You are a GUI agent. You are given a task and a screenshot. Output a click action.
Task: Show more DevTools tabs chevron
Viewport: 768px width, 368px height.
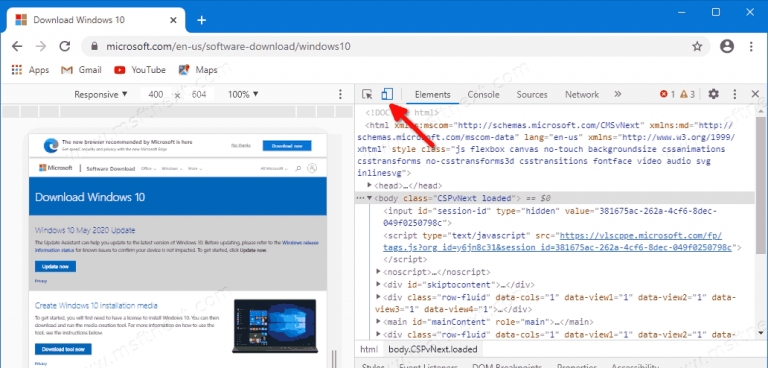(x=618, y=94)
